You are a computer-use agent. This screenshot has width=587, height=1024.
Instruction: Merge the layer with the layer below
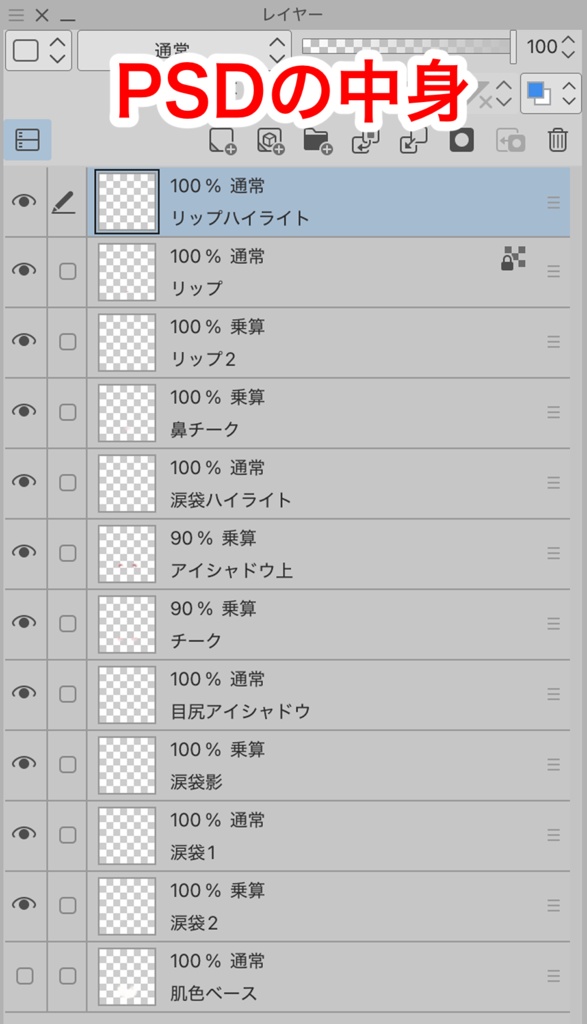[414, 140]
